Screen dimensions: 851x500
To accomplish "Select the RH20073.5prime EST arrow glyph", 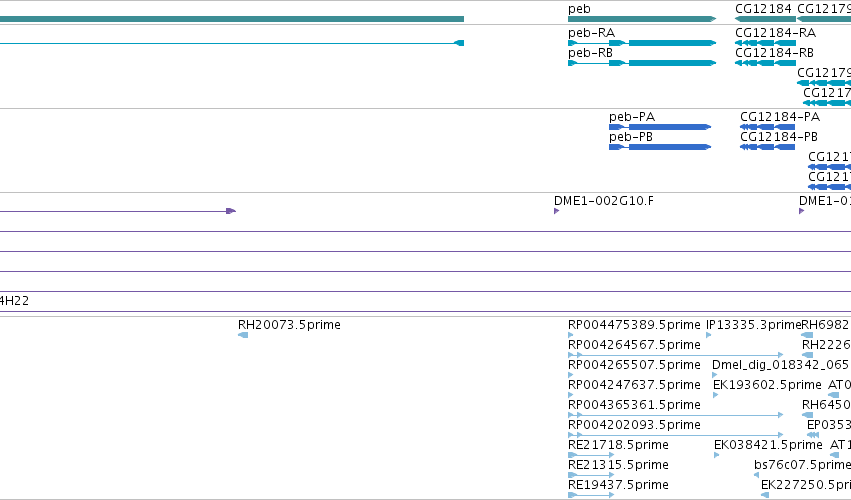I will pos(243,335).
